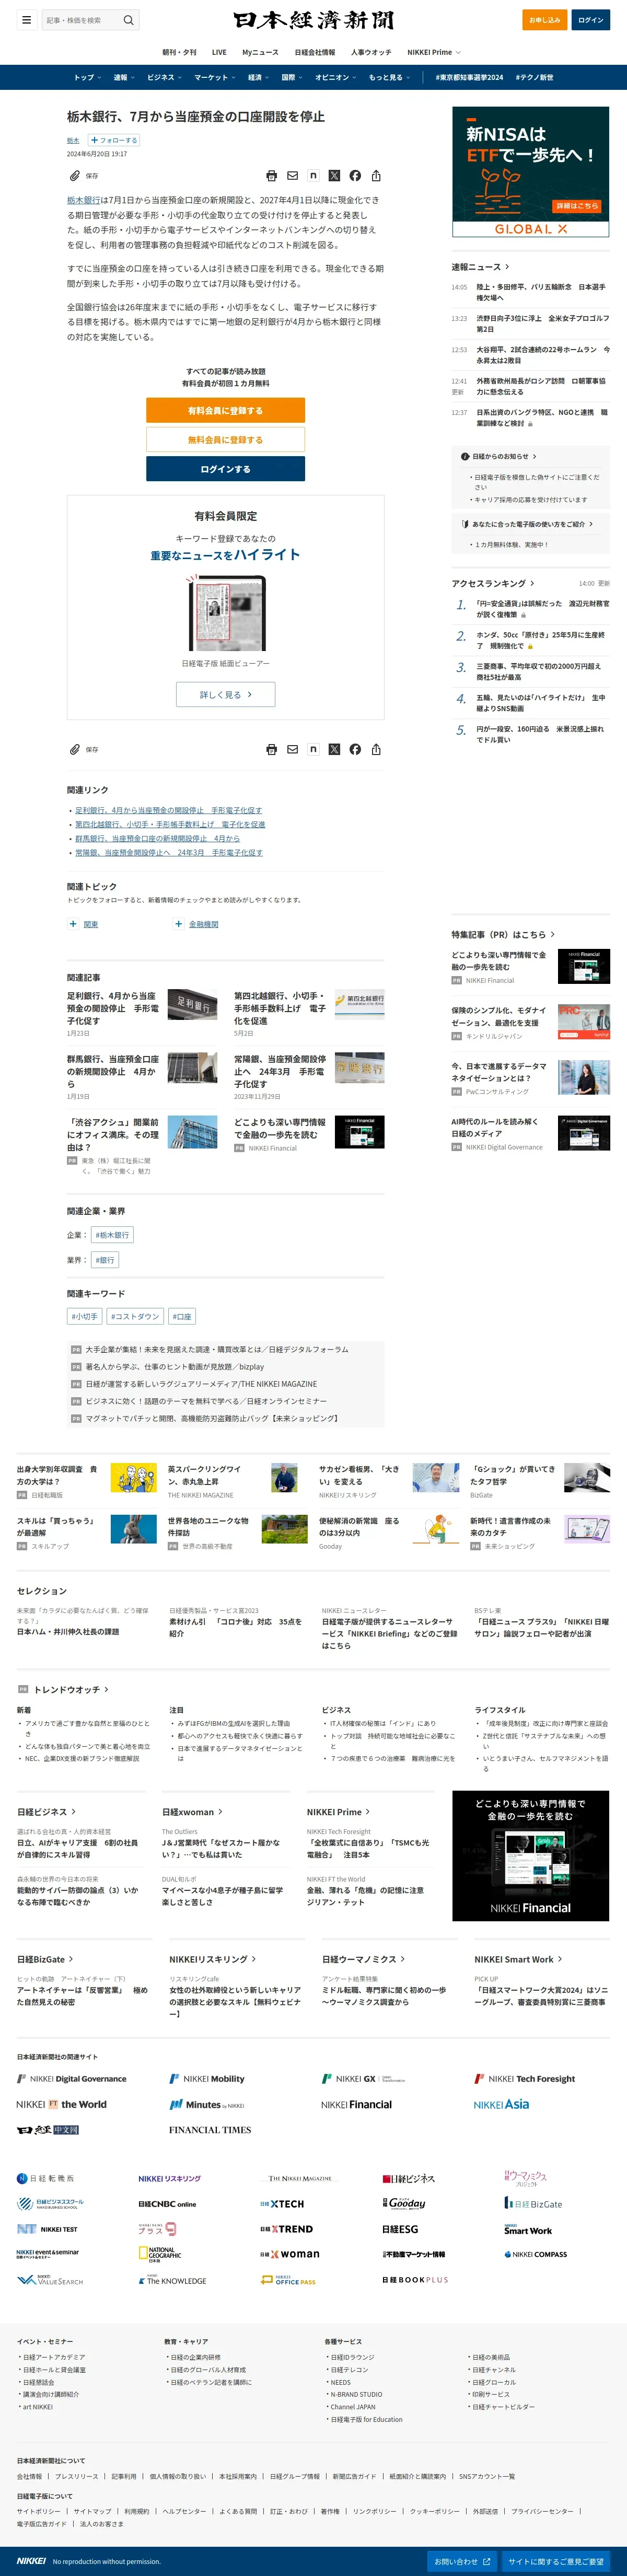Open the NIKKEI Tech Foresight logo link

tap(525, 2079)
